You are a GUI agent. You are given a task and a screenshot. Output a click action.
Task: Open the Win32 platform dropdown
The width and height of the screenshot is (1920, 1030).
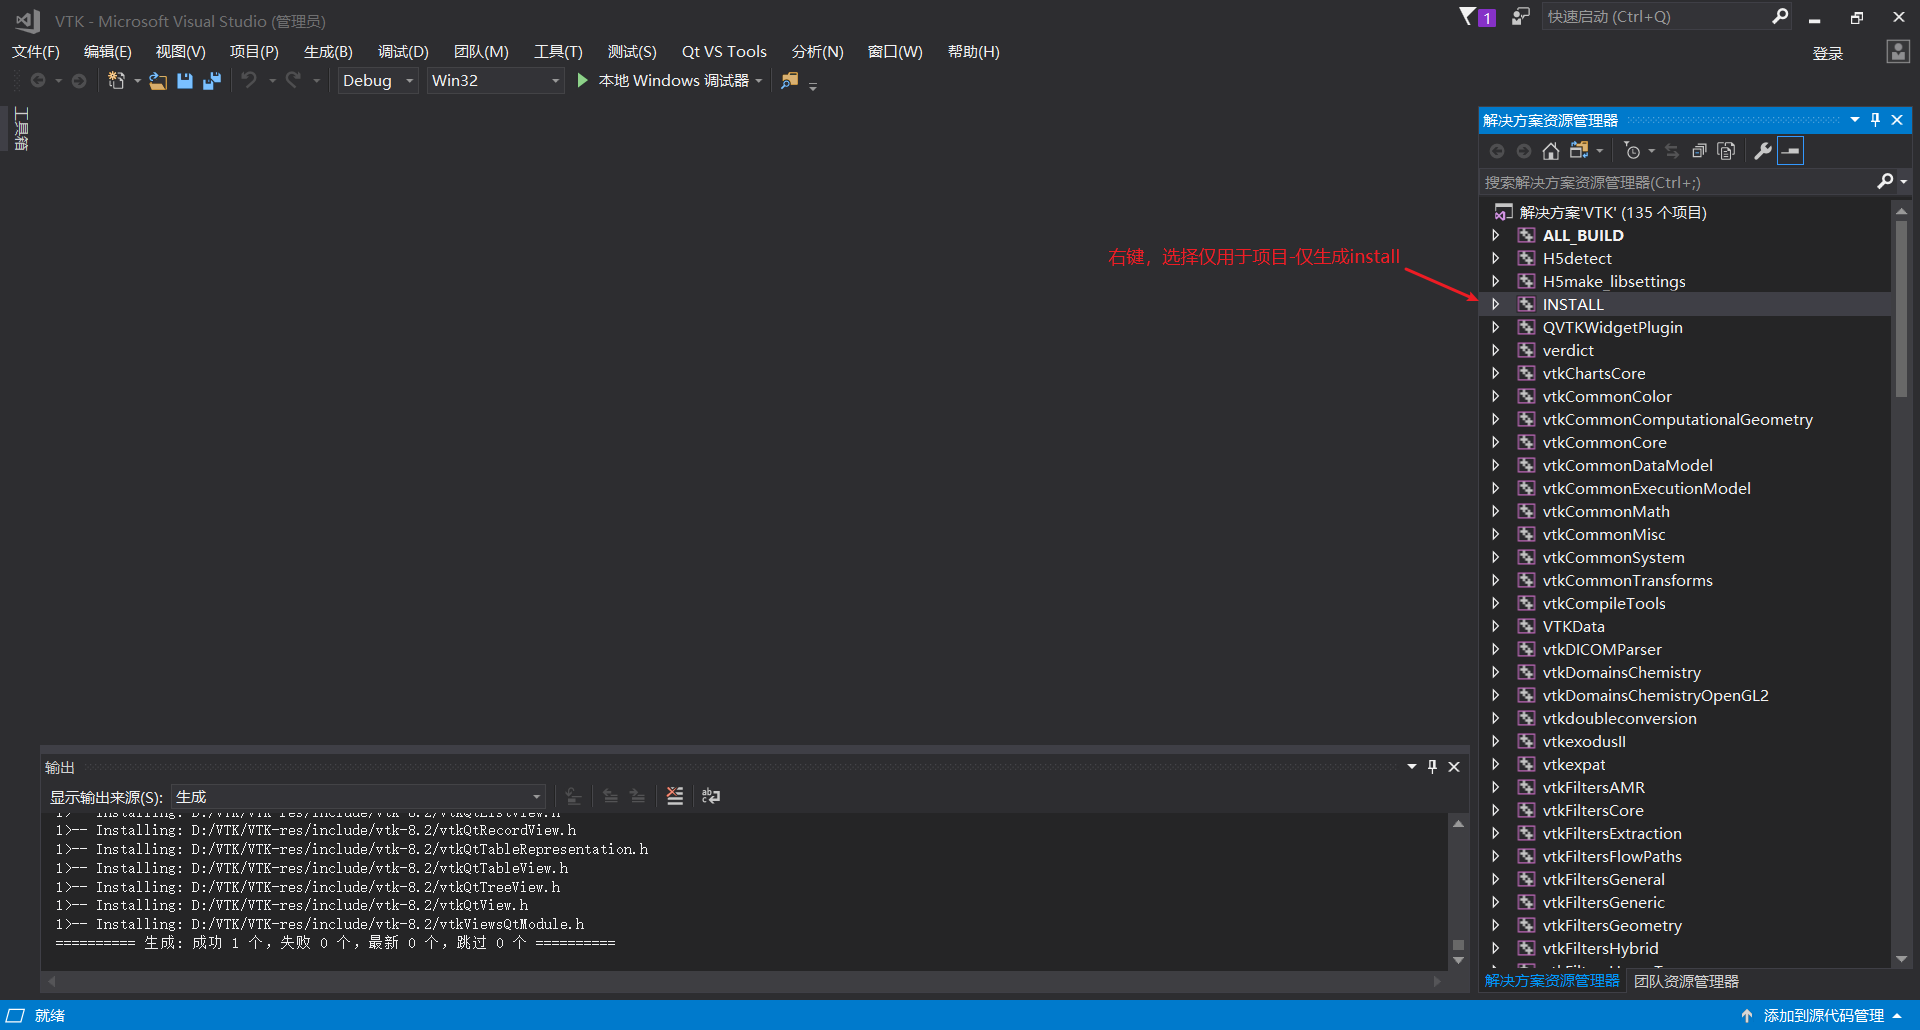555,80
